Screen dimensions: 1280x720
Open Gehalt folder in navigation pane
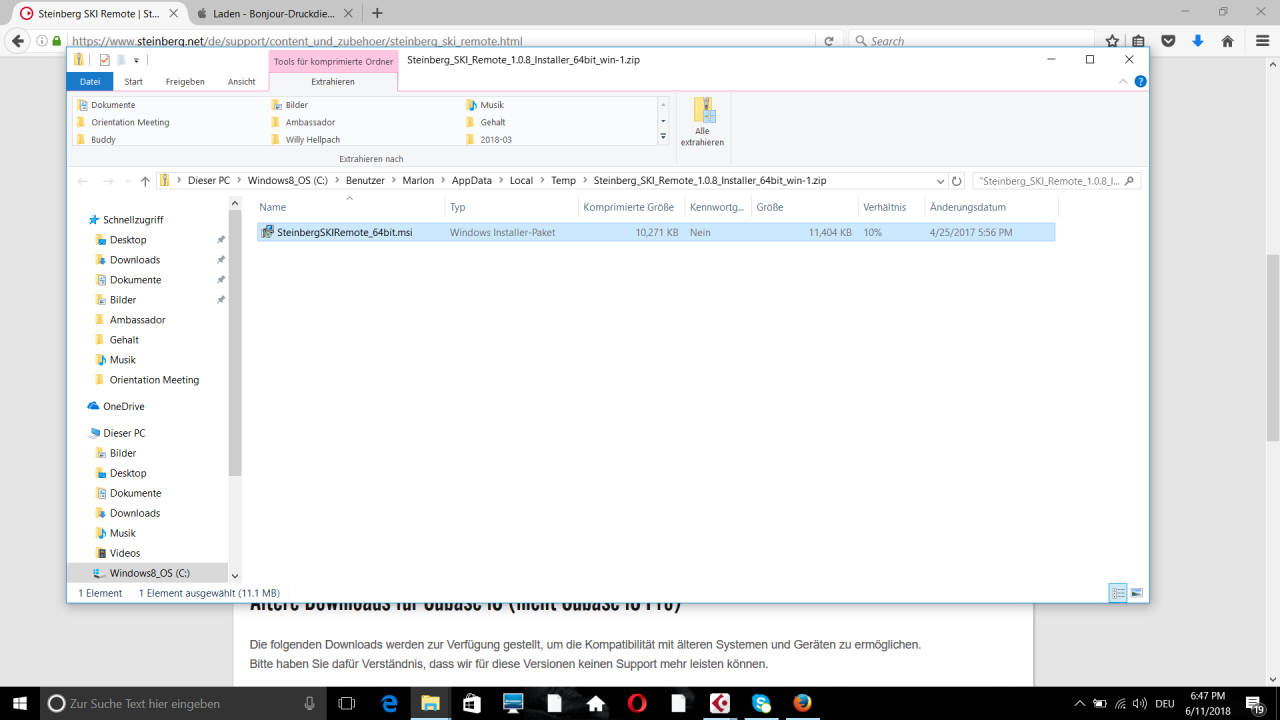click(x=124, y=340)
